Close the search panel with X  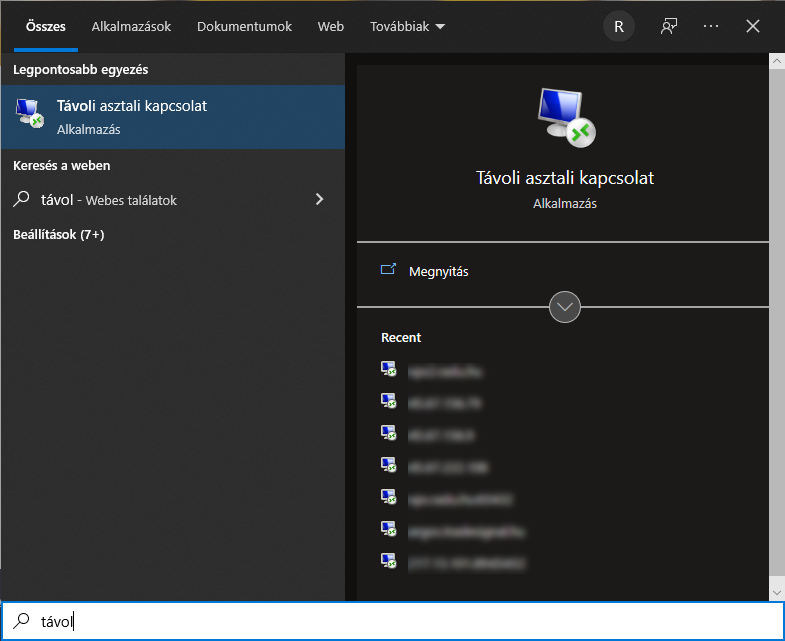point(752,27)
